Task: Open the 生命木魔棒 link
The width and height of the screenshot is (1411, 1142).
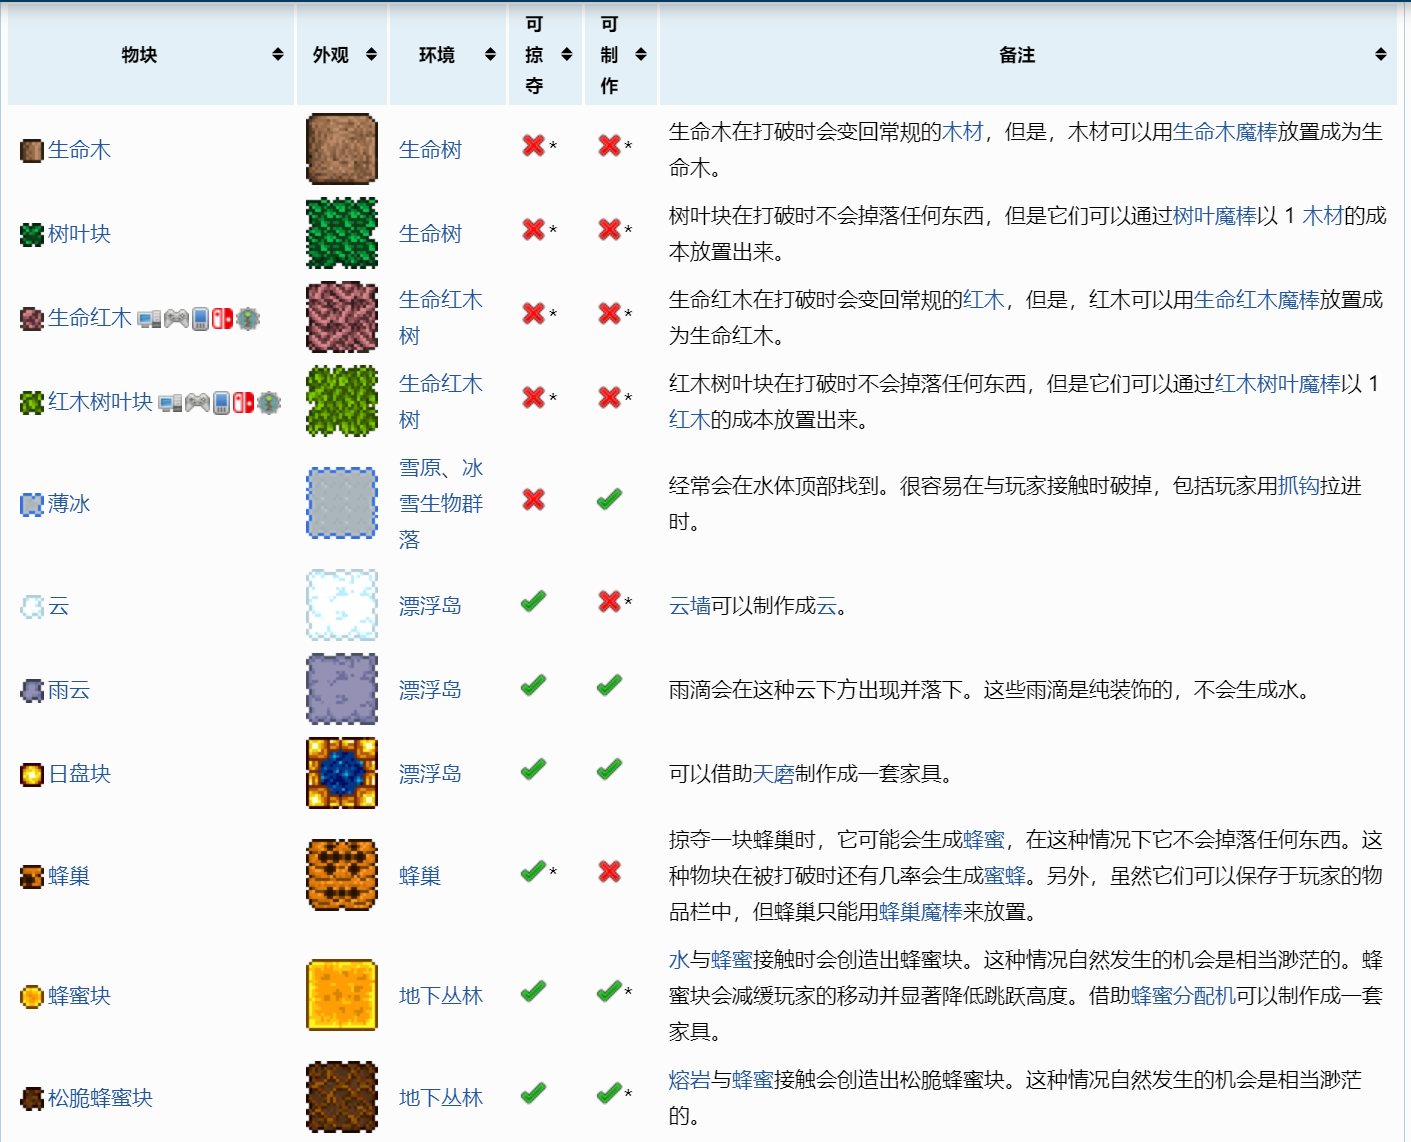Action: tap(1224, 132)
